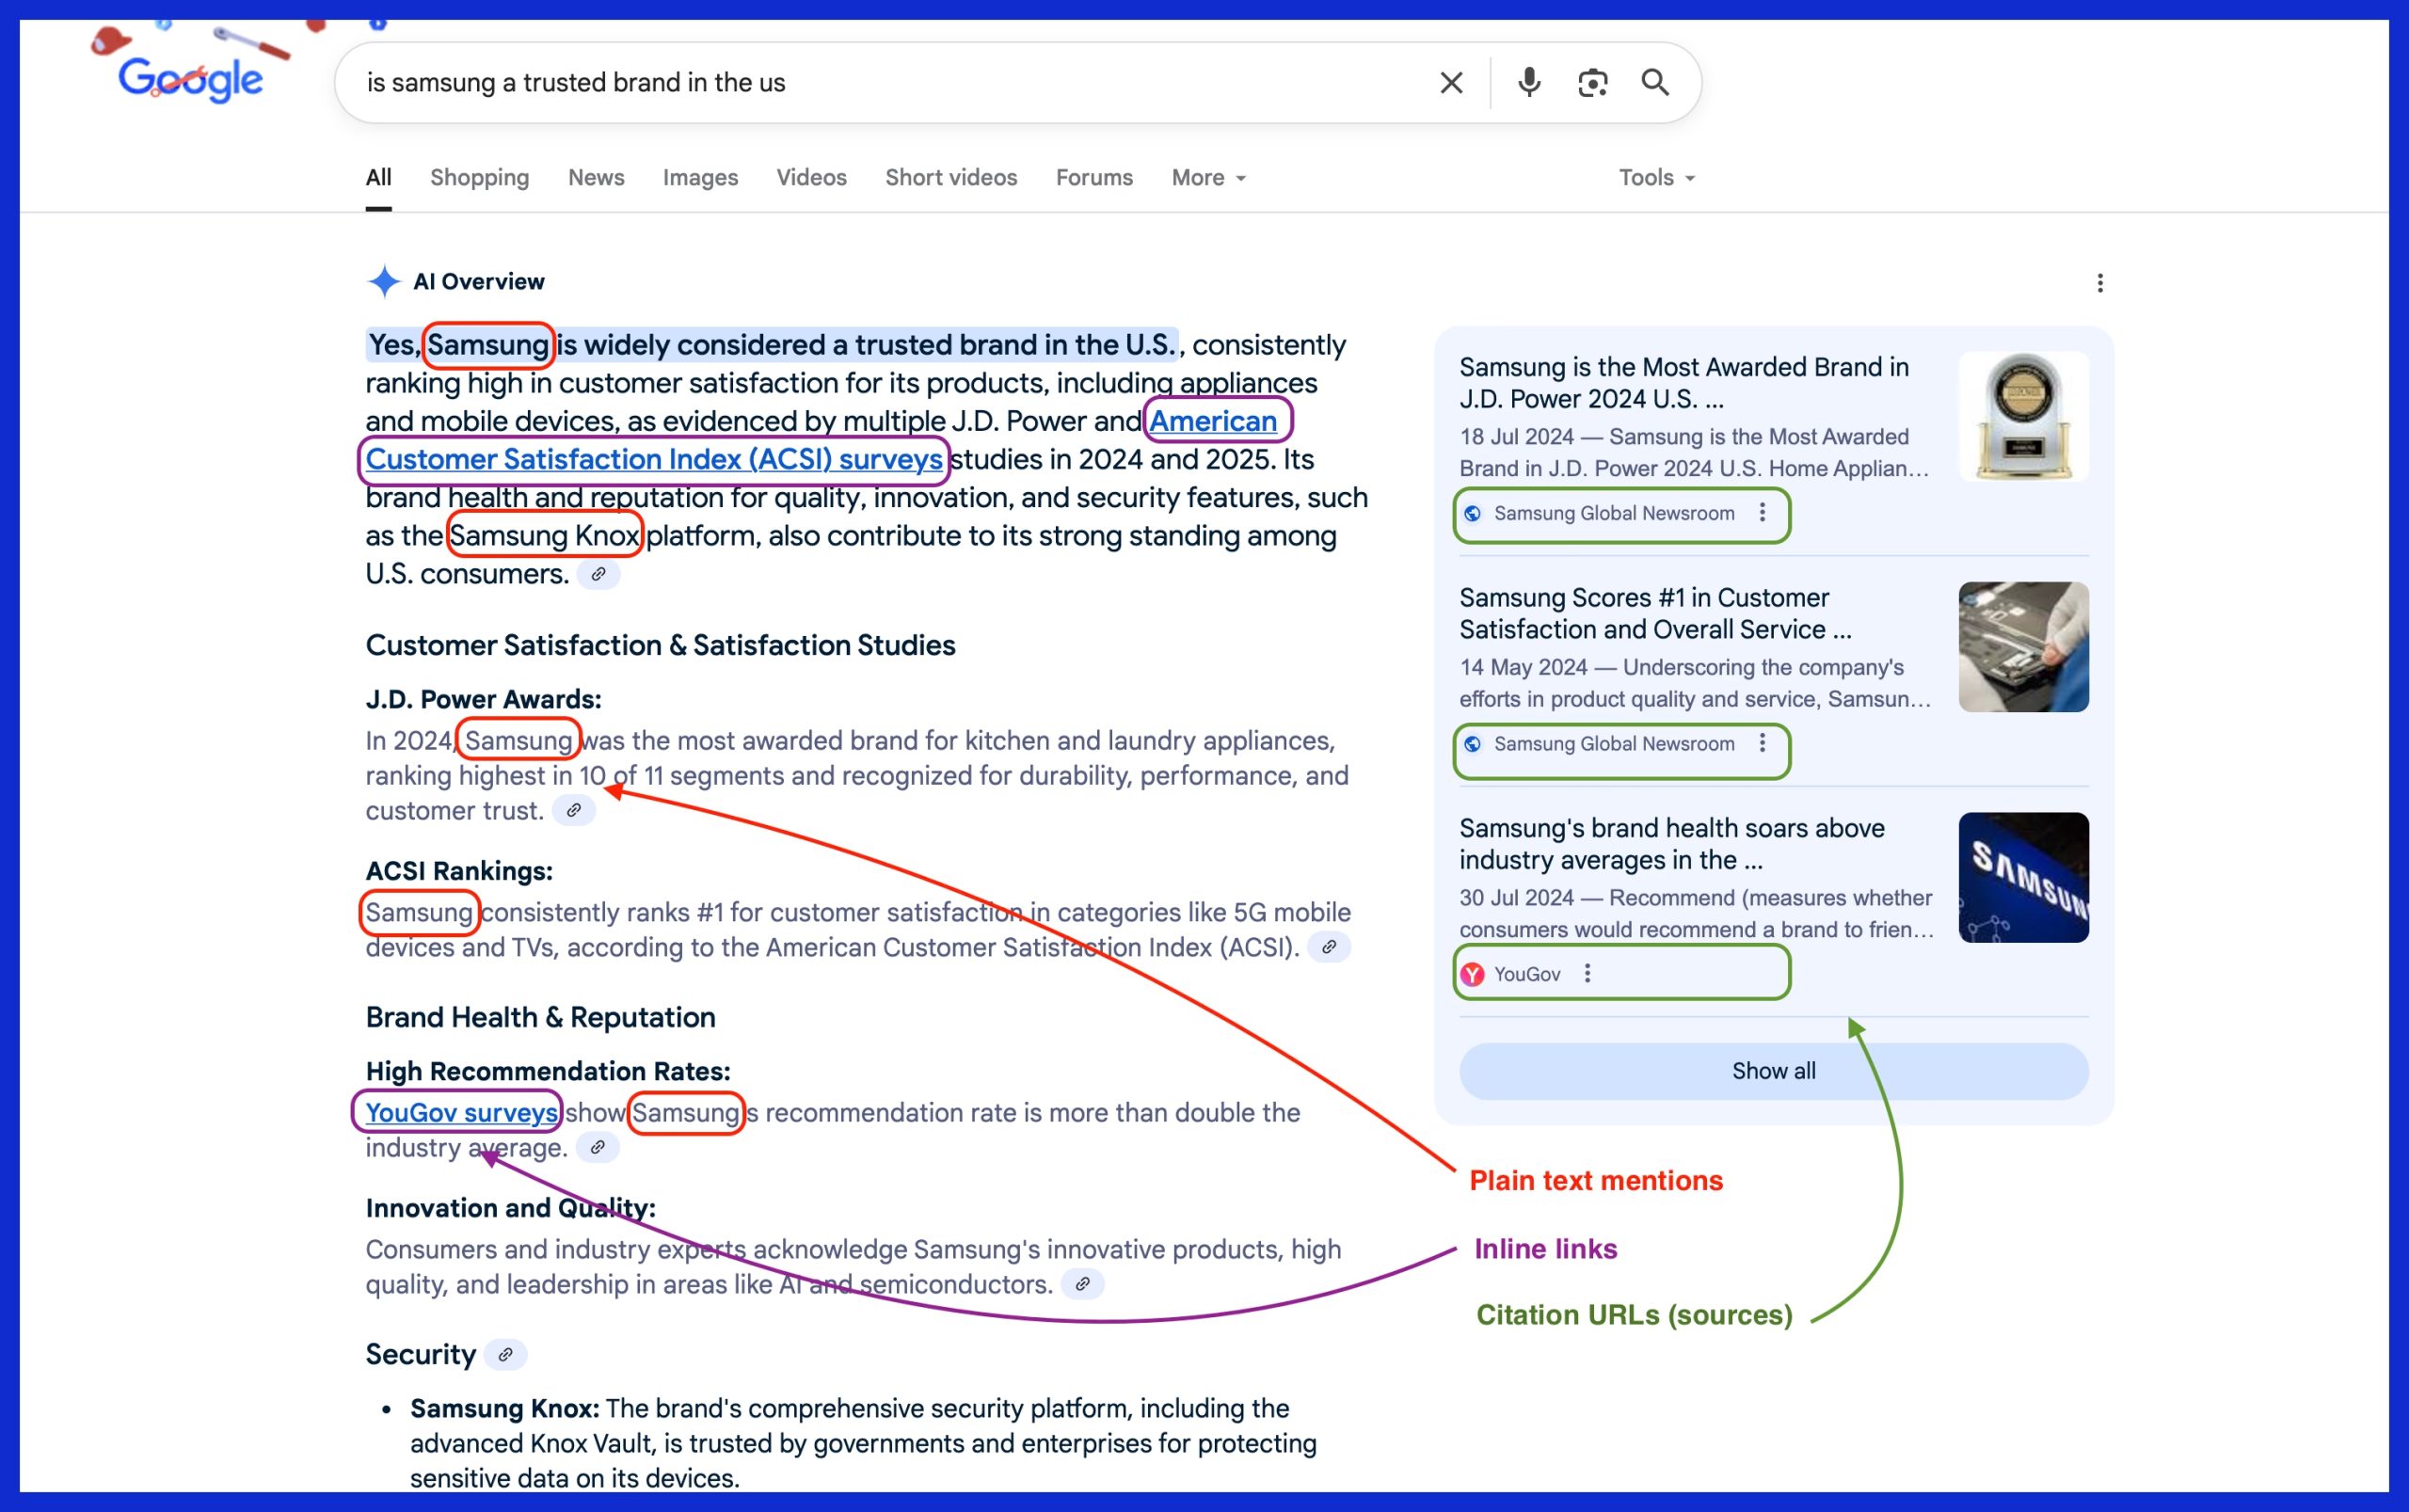Start voice search with microphone icon
Screen dimensions: 2409x1512
(x=1528, y=83)
